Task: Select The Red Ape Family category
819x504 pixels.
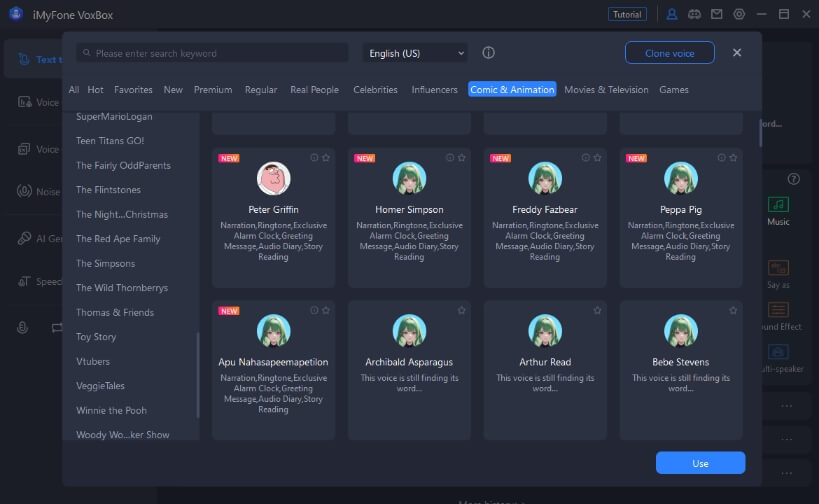Action: pos(118,239)
